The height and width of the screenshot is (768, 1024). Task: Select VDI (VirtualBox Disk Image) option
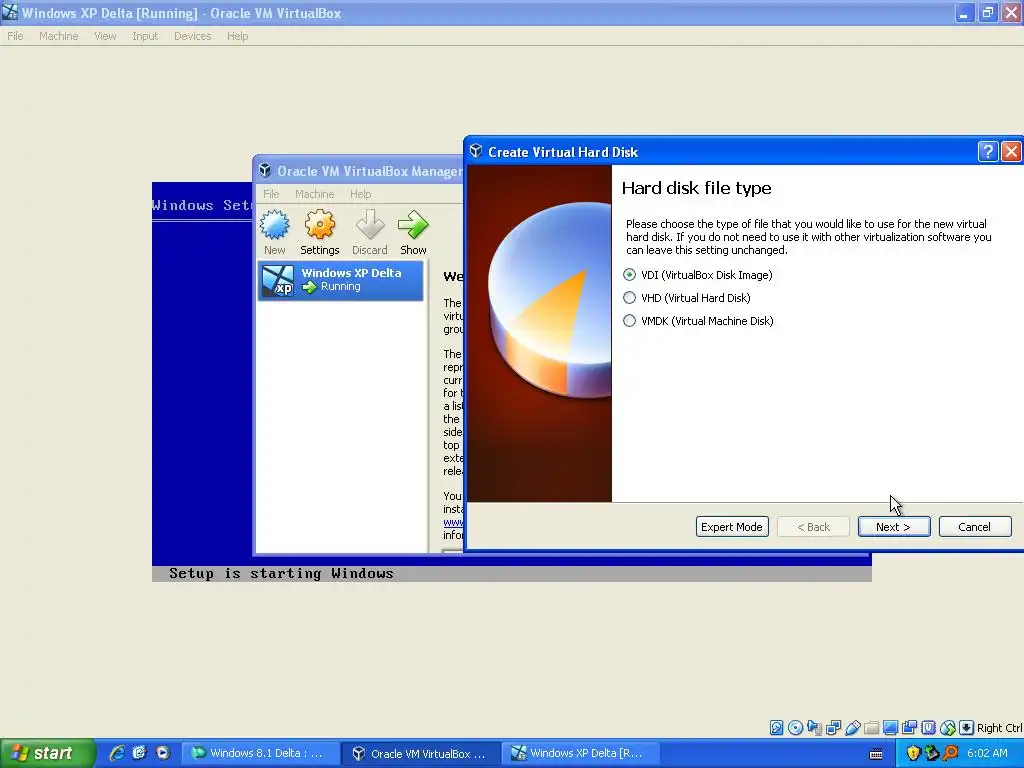coord(697,275)
